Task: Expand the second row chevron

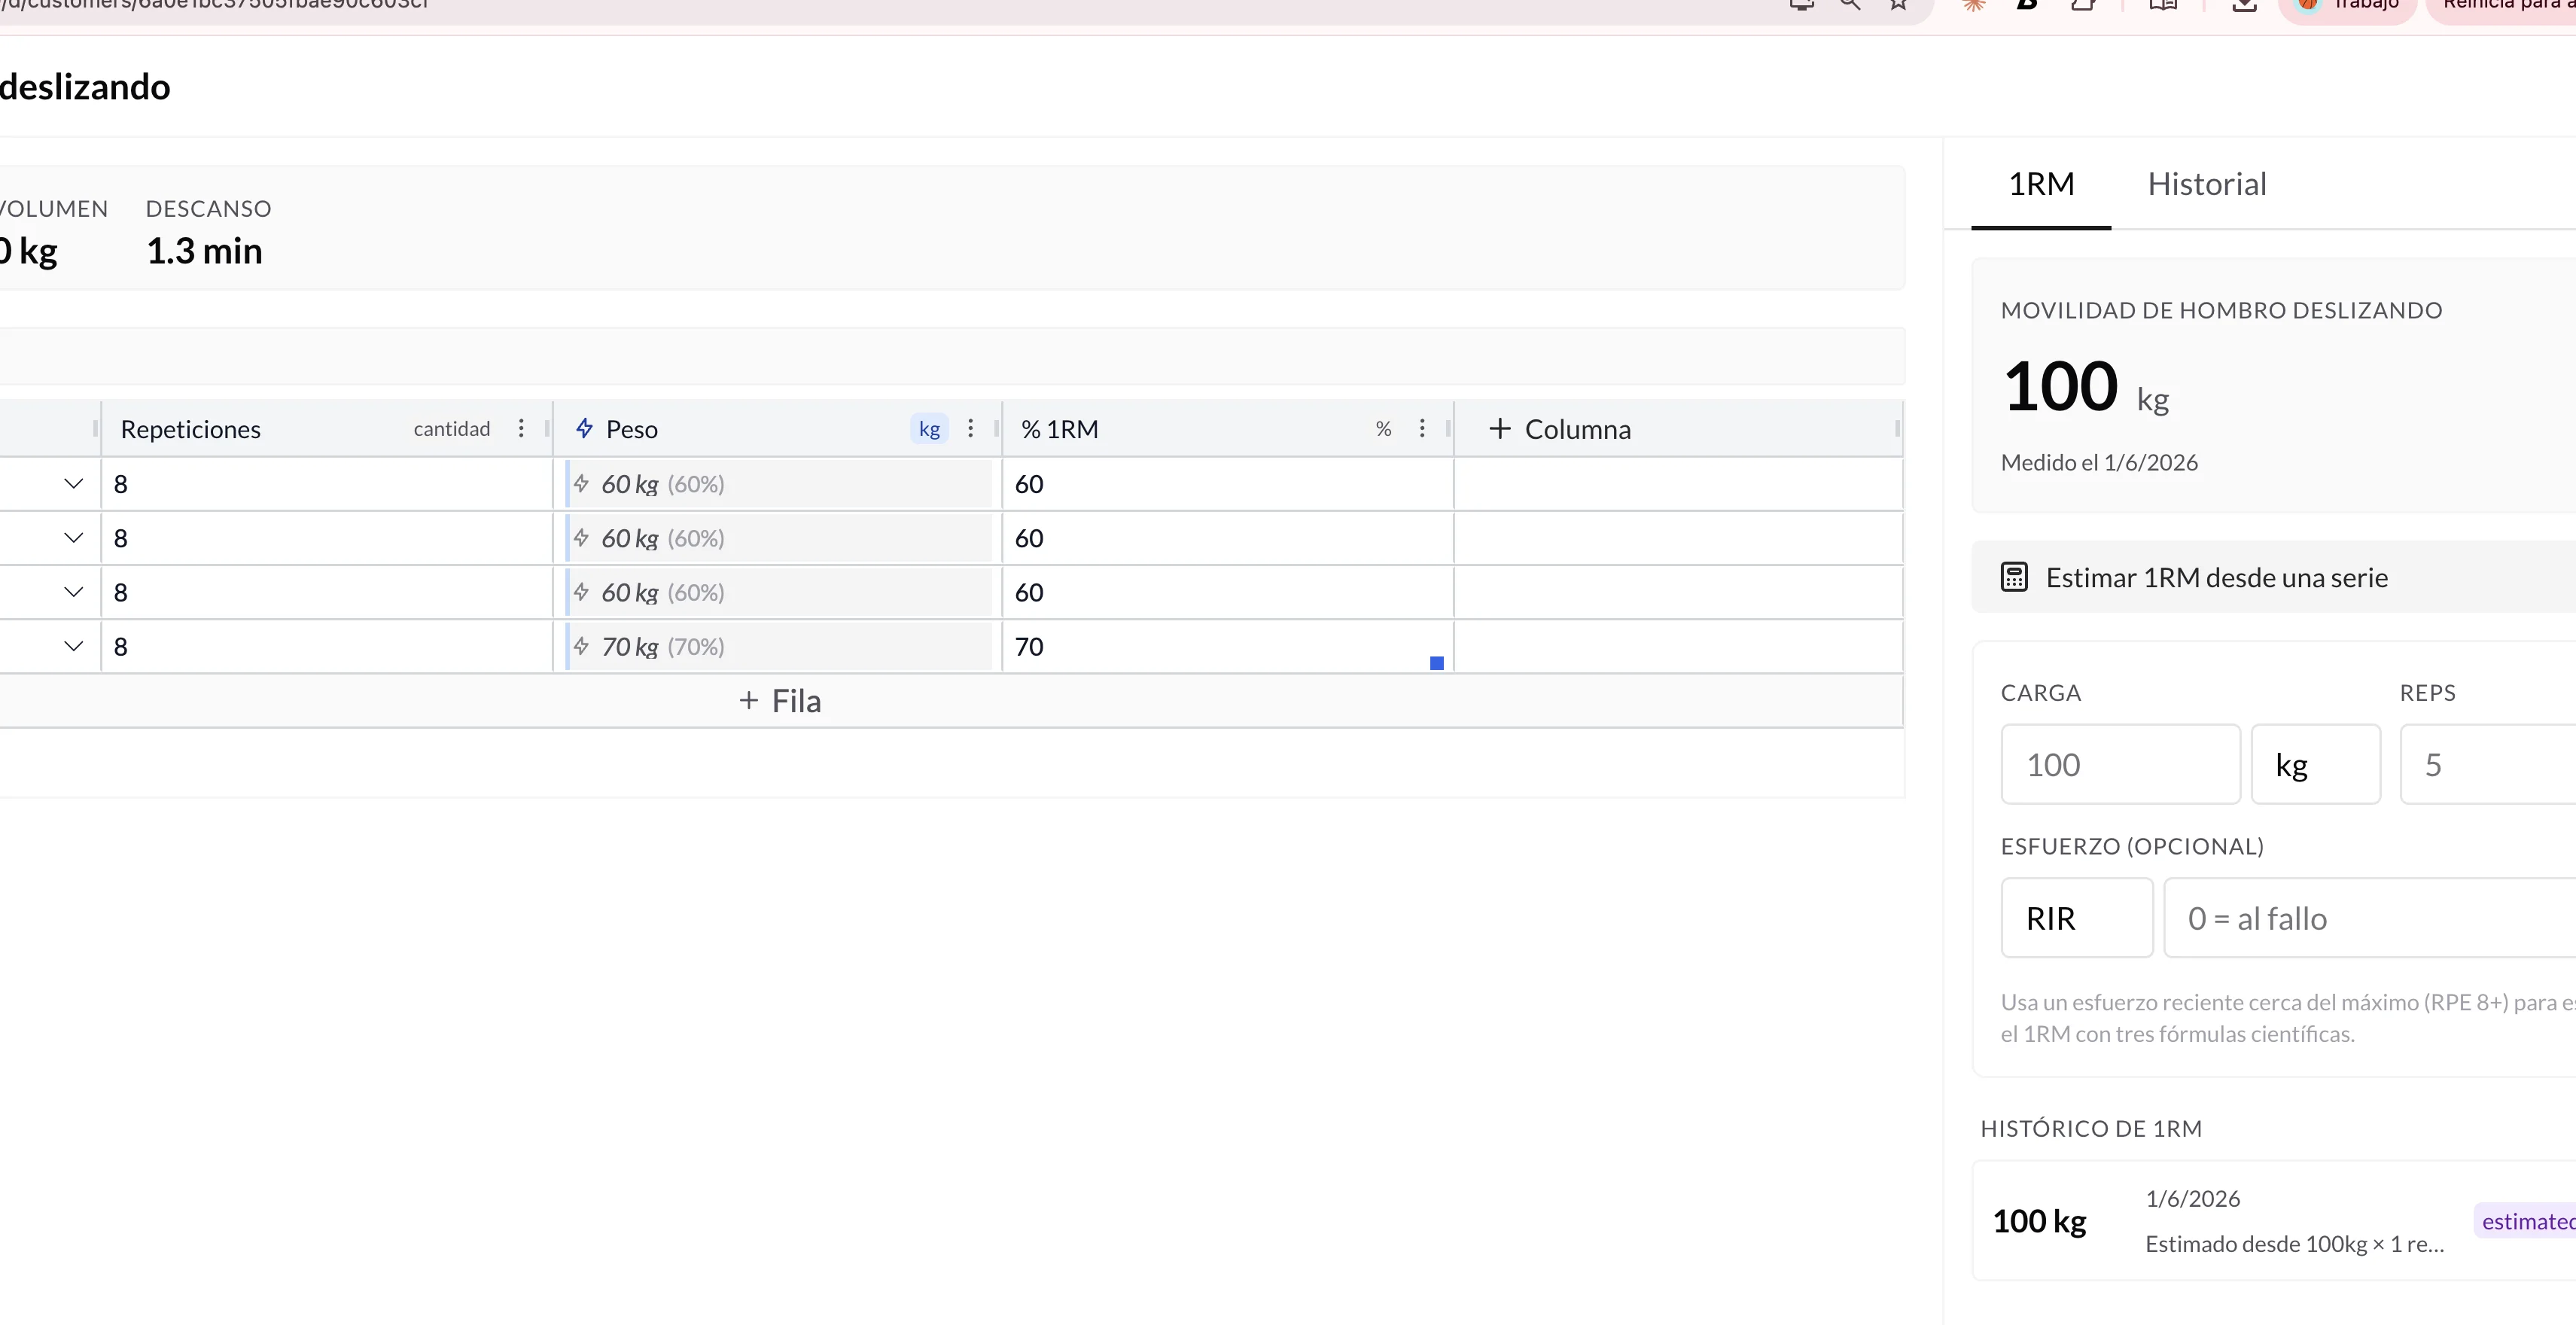Action: [x=73, y=538]
